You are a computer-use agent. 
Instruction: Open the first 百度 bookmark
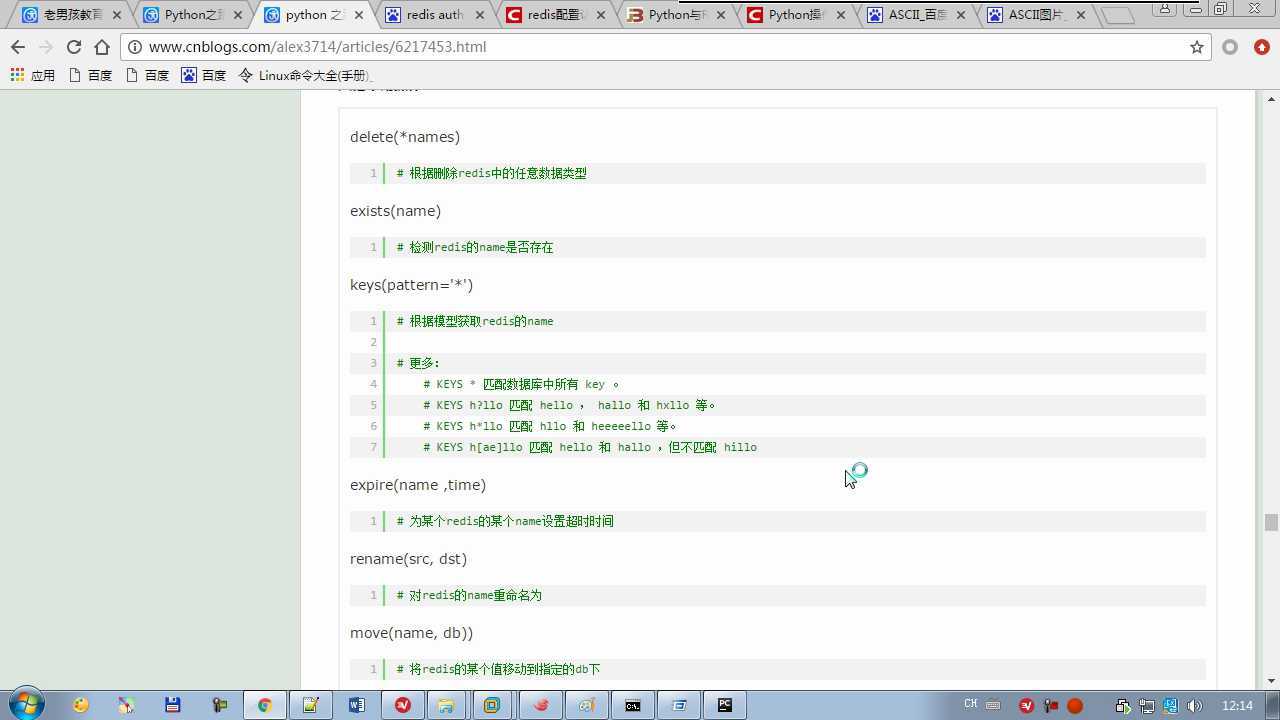(x=90, y=75)
